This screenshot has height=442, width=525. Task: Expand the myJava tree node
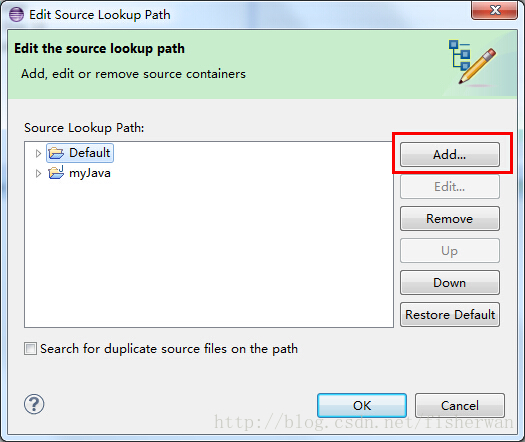(38, 173)
